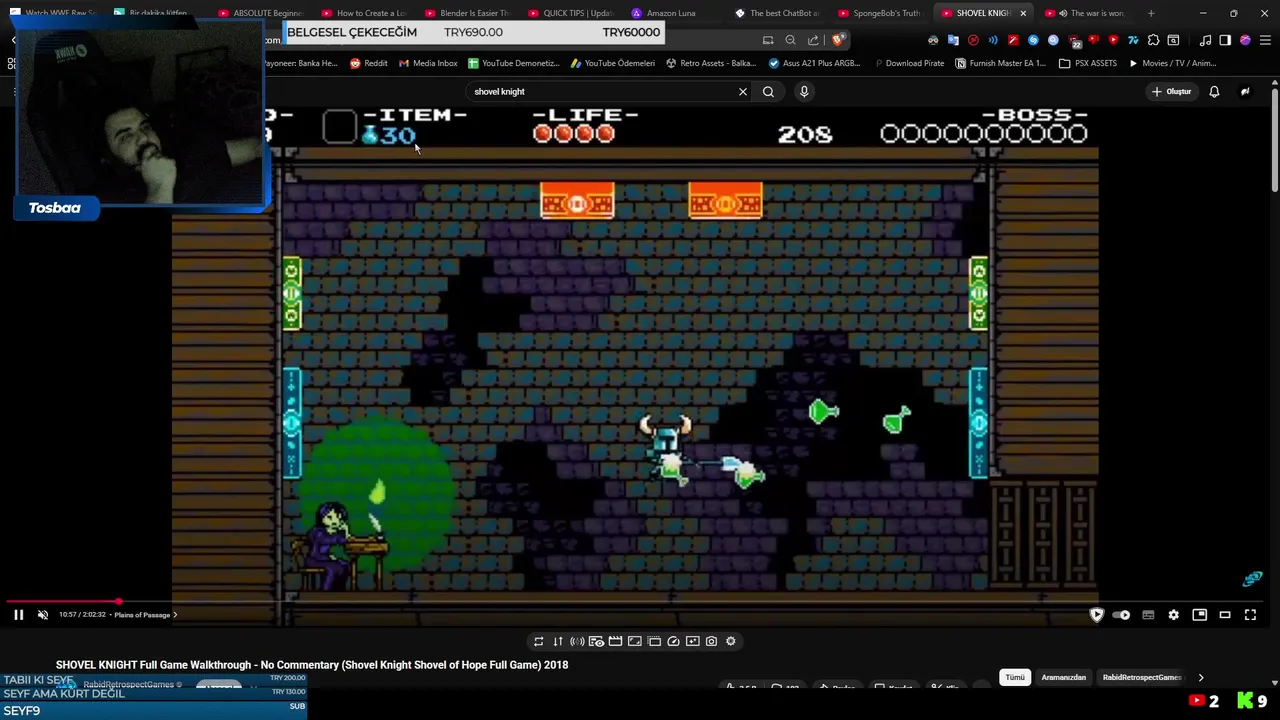The height and width of the screenshot is (720, 1280).
Task: Toggle the browser sidebar panel icon
Action: click(x=1225, y=40)
